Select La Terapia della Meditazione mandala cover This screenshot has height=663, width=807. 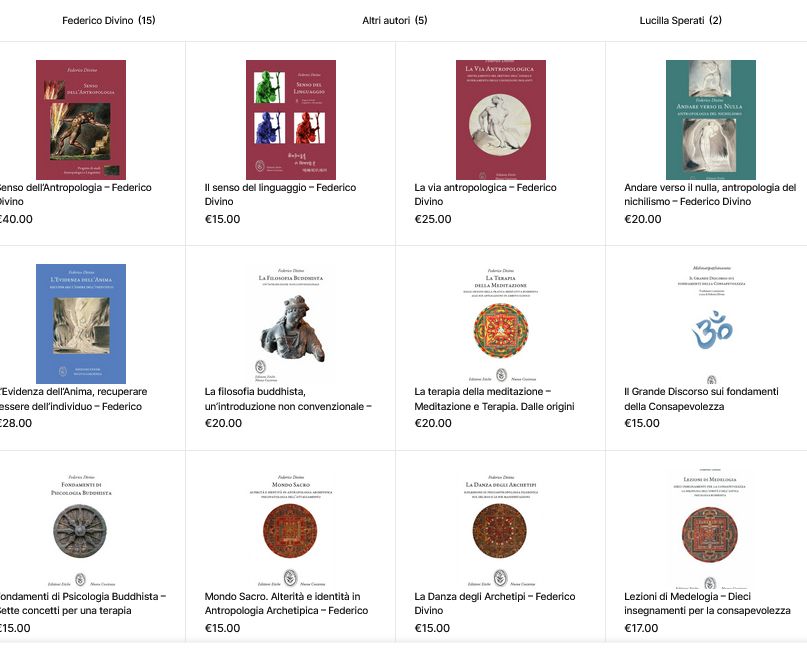click(x=501, y=324)
